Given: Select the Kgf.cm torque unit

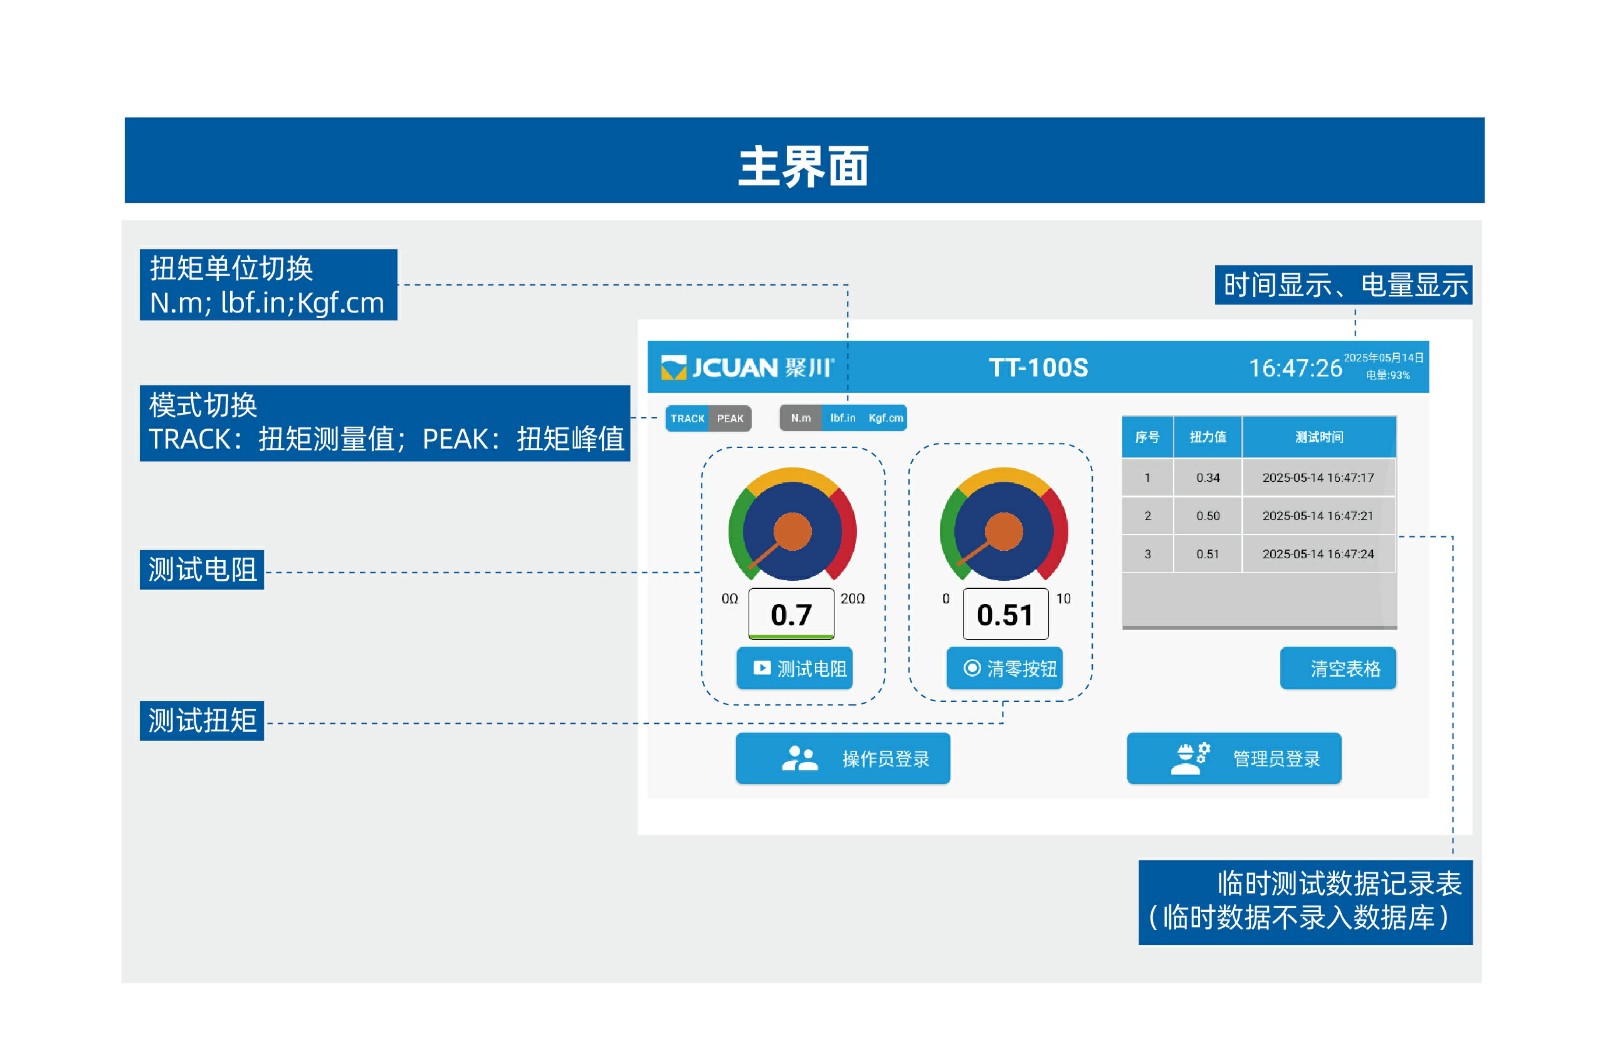Looking at the screenshot, I should pyautogui.click(x=886, y=418).
